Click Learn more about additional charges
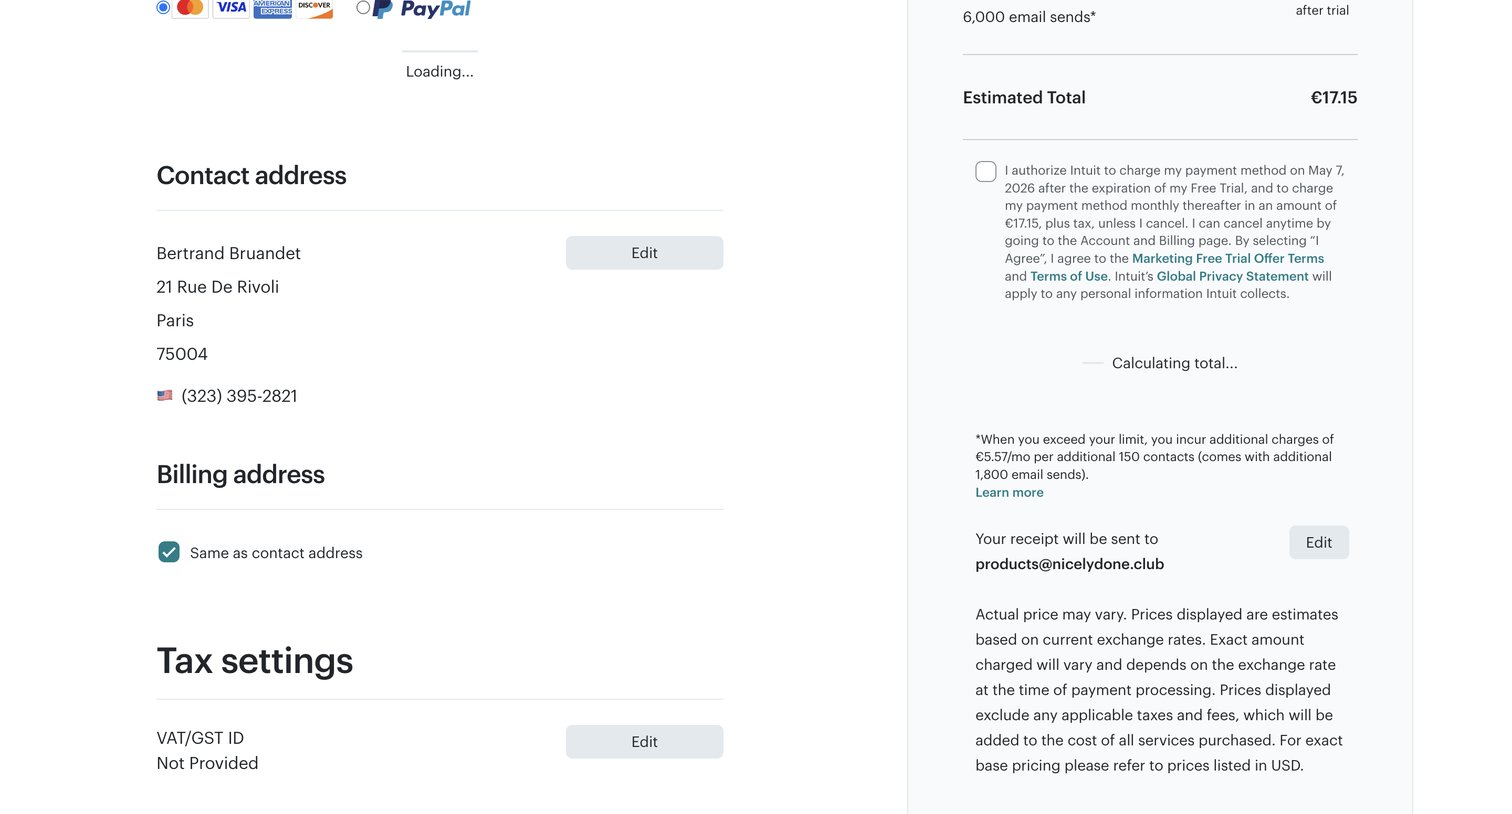The width and height of the screenshot is (1512, 814). coord(1009,492)
